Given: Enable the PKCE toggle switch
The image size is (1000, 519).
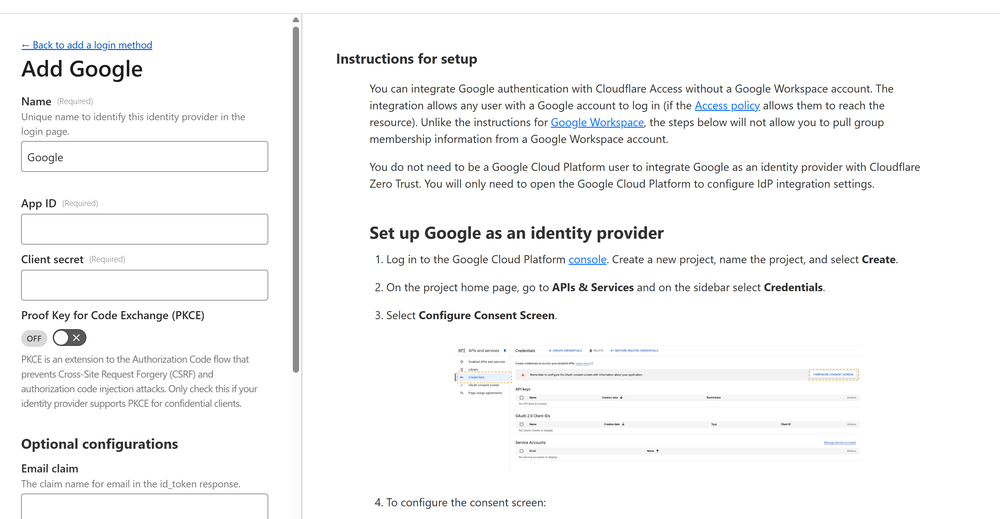Looking at the screenshot, I should coord(69,338).
